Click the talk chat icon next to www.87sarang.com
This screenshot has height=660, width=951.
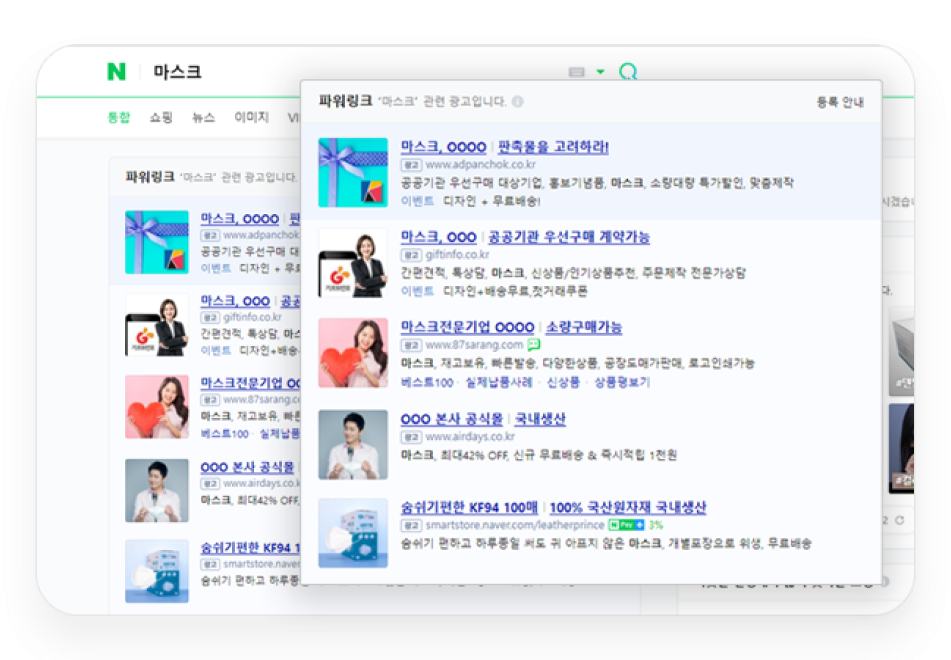click(x=533, y=345)
